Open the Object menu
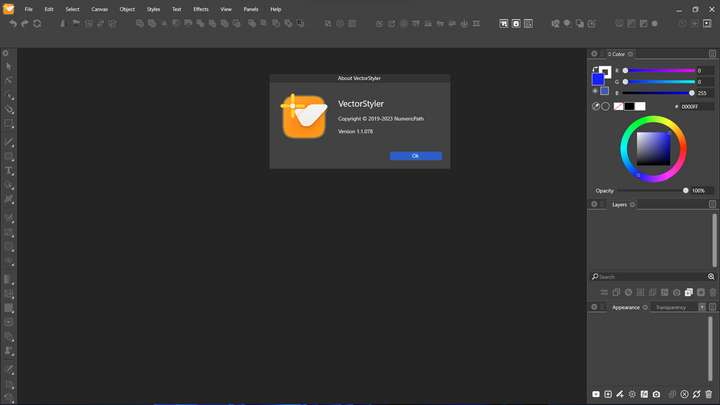The height and width of the screenshot is (405, 720). [127, 9]
